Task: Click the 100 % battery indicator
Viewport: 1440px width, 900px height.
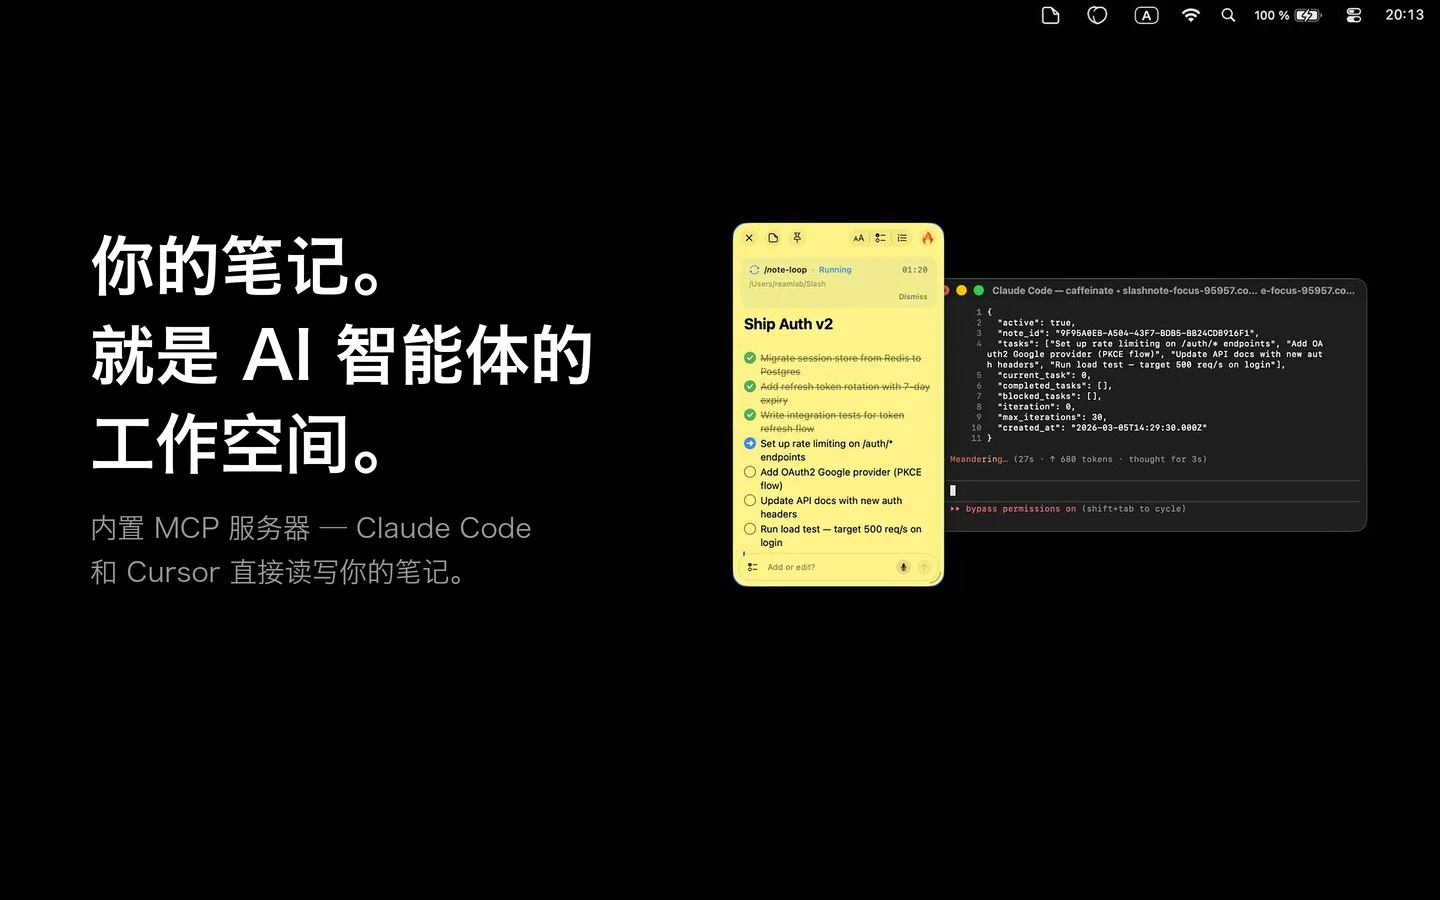Action: coord(1288,15)
